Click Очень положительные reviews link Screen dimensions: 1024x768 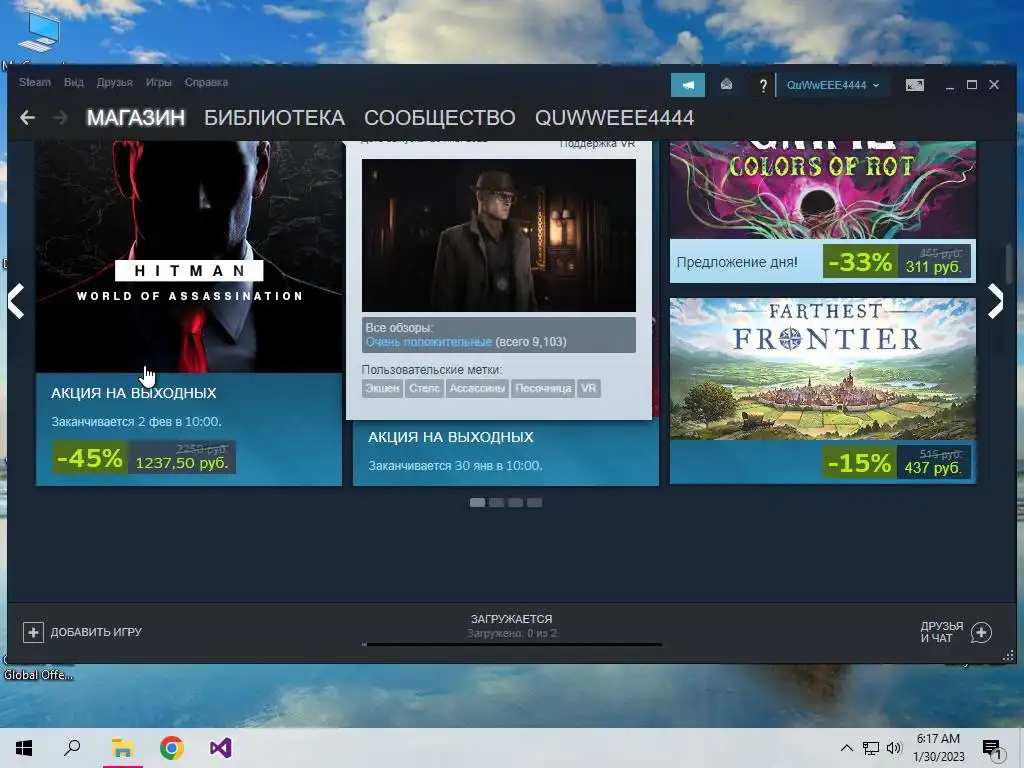[x=428, y=342]
